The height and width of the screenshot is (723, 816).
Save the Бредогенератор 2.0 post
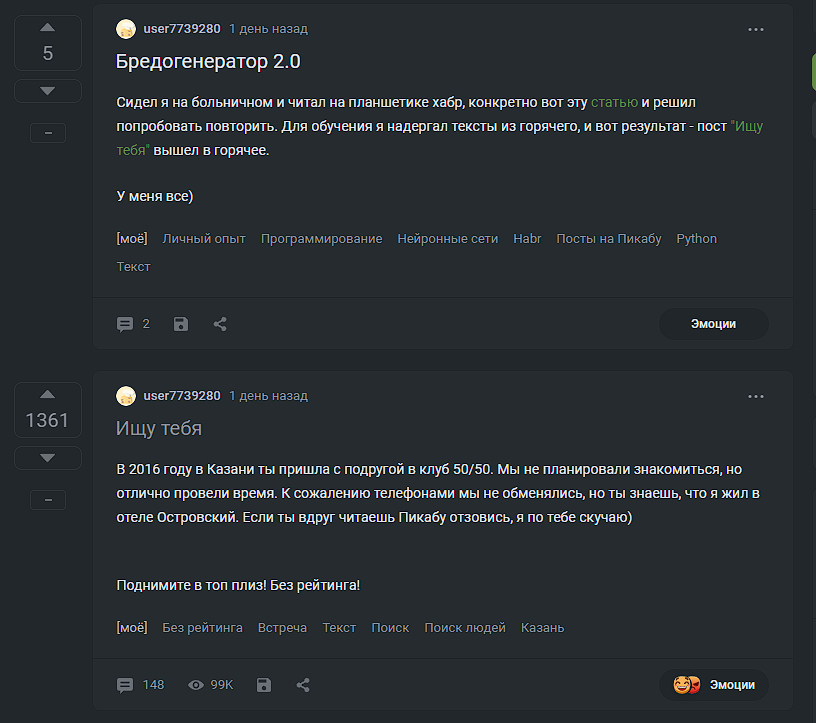tap(181, 324)
